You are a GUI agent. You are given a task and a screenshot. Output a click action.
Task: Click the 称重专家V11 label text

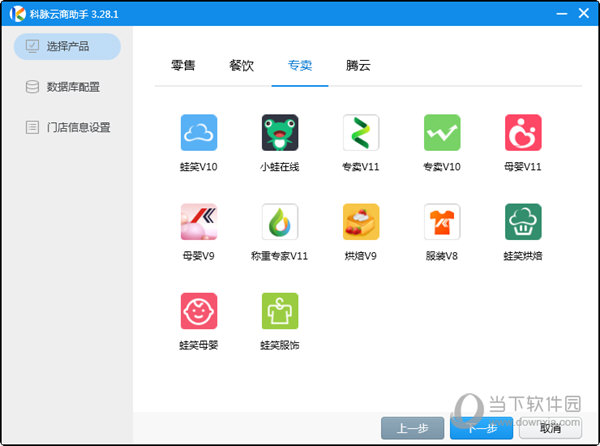click(279, 256)
